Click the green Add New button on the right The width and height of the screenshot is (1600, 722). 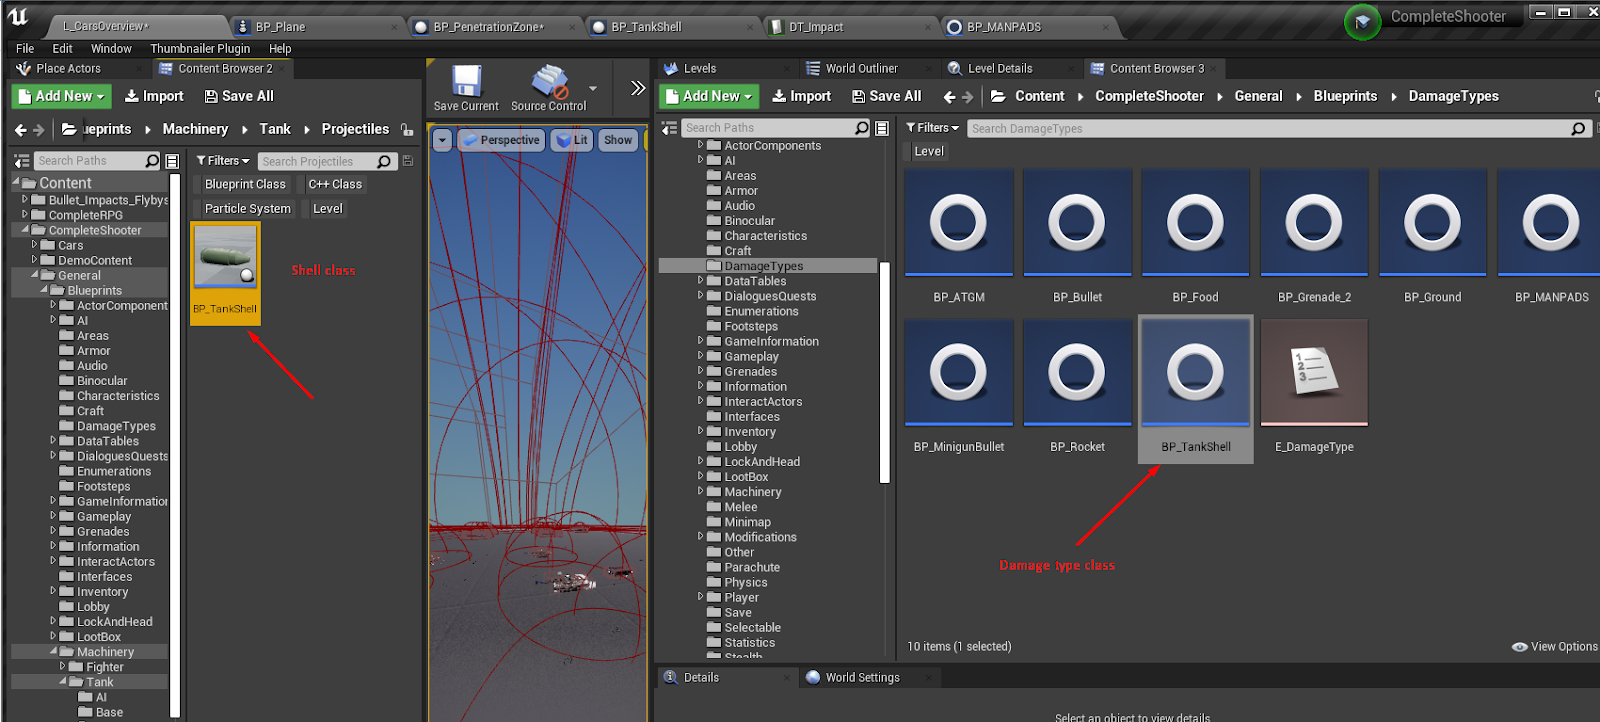[709, 96]
